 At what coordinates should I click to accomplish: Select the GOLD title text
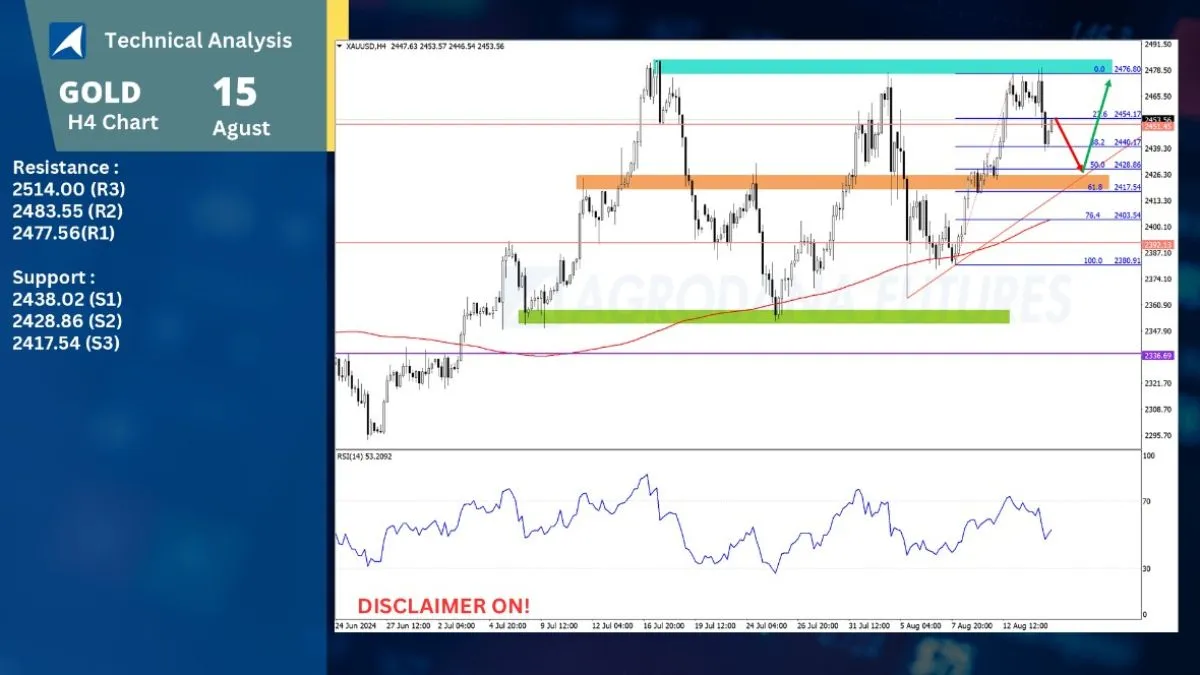(100, 93)
